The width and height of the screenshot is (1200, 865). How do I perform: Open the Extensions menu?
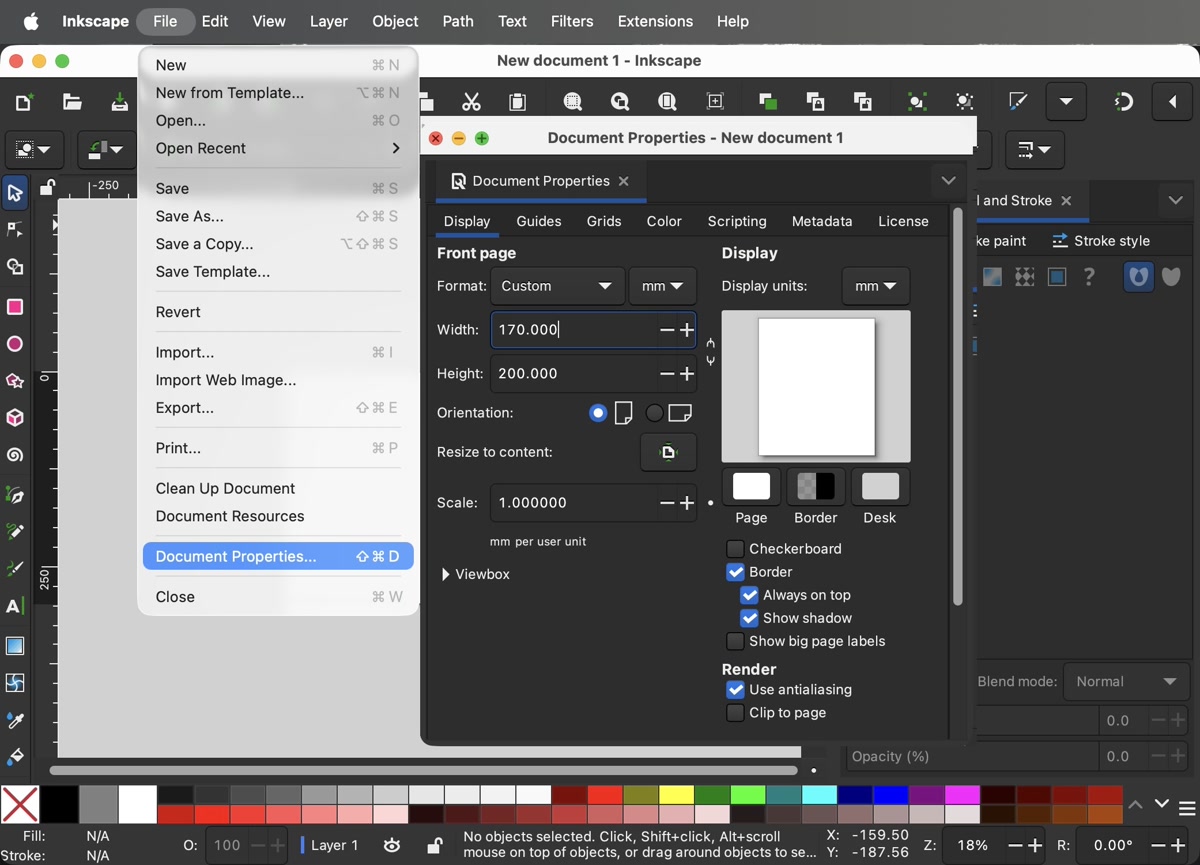point(655,21)
